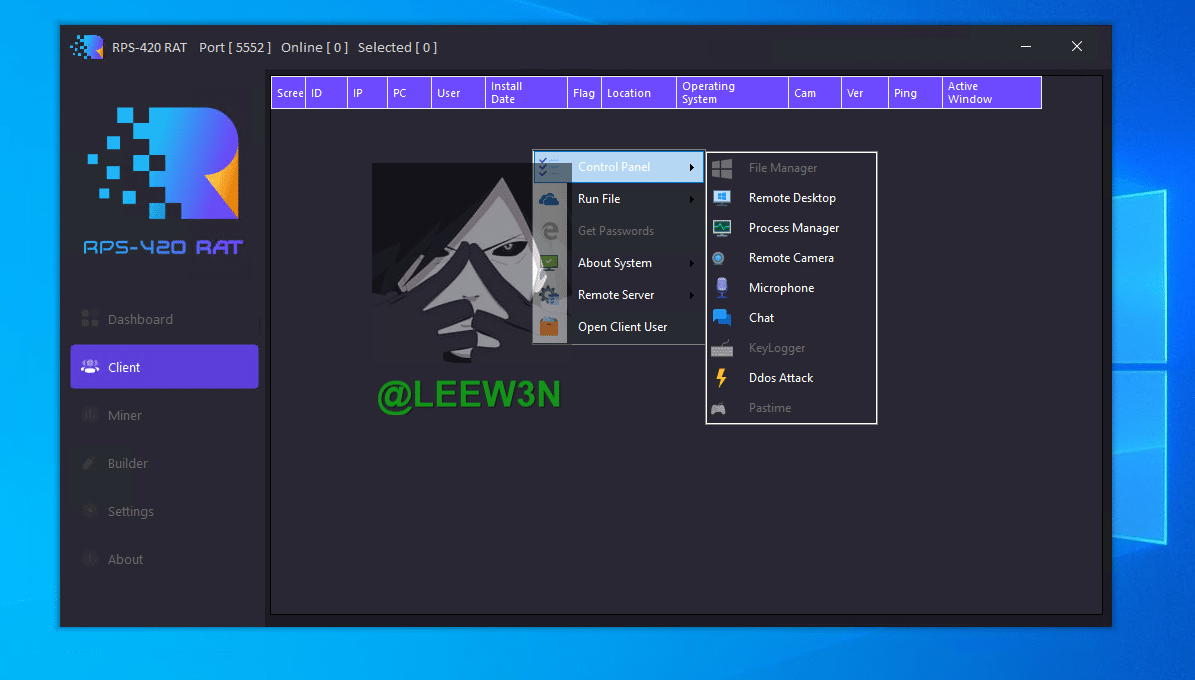The width and height of the screenshot is (1195, 680).
Task: Click the Microphone icon in submenu
Action: (x=722, y=288)
